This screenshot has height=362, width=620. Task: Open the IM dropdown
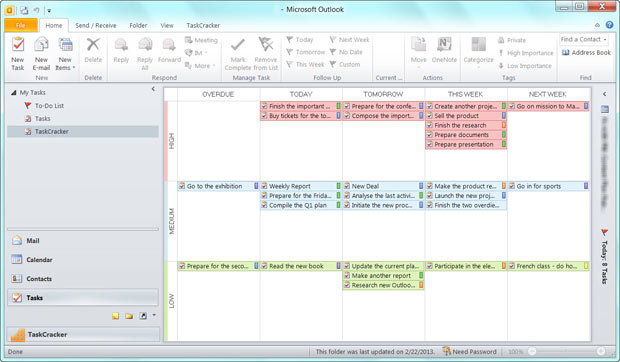point(197,53)
